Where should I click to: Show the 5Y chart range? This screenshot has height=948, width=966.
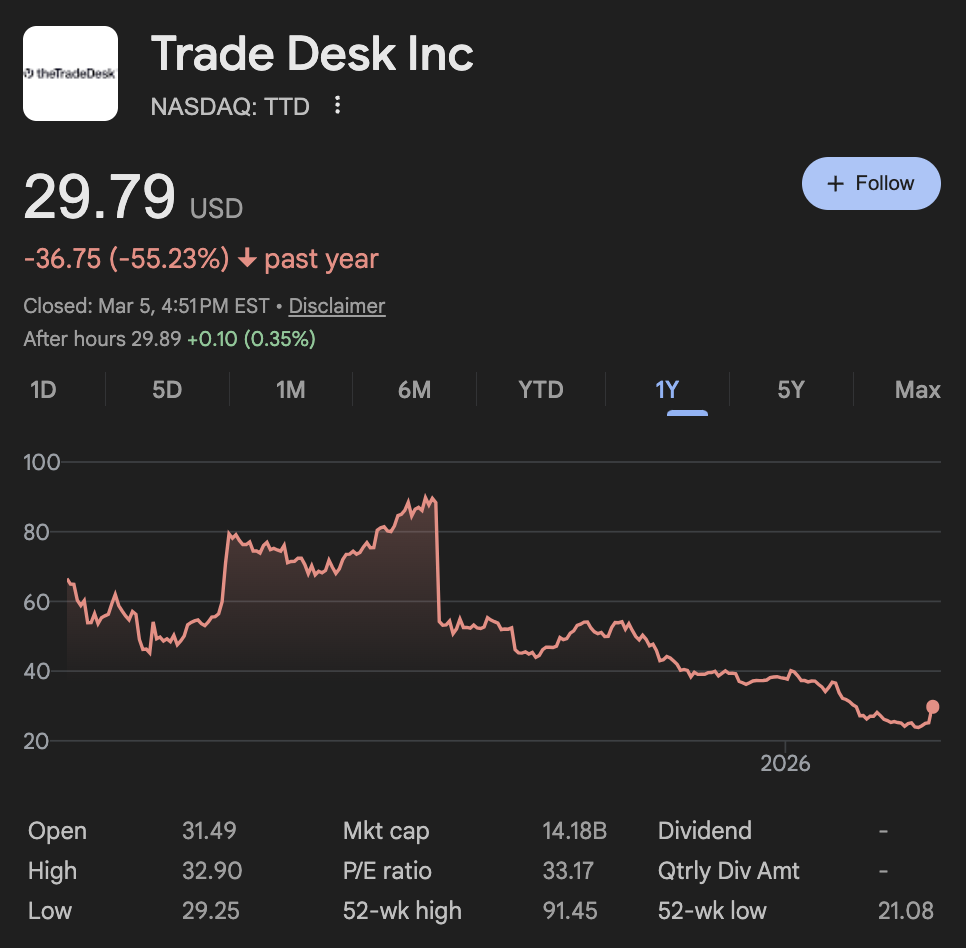791,389
